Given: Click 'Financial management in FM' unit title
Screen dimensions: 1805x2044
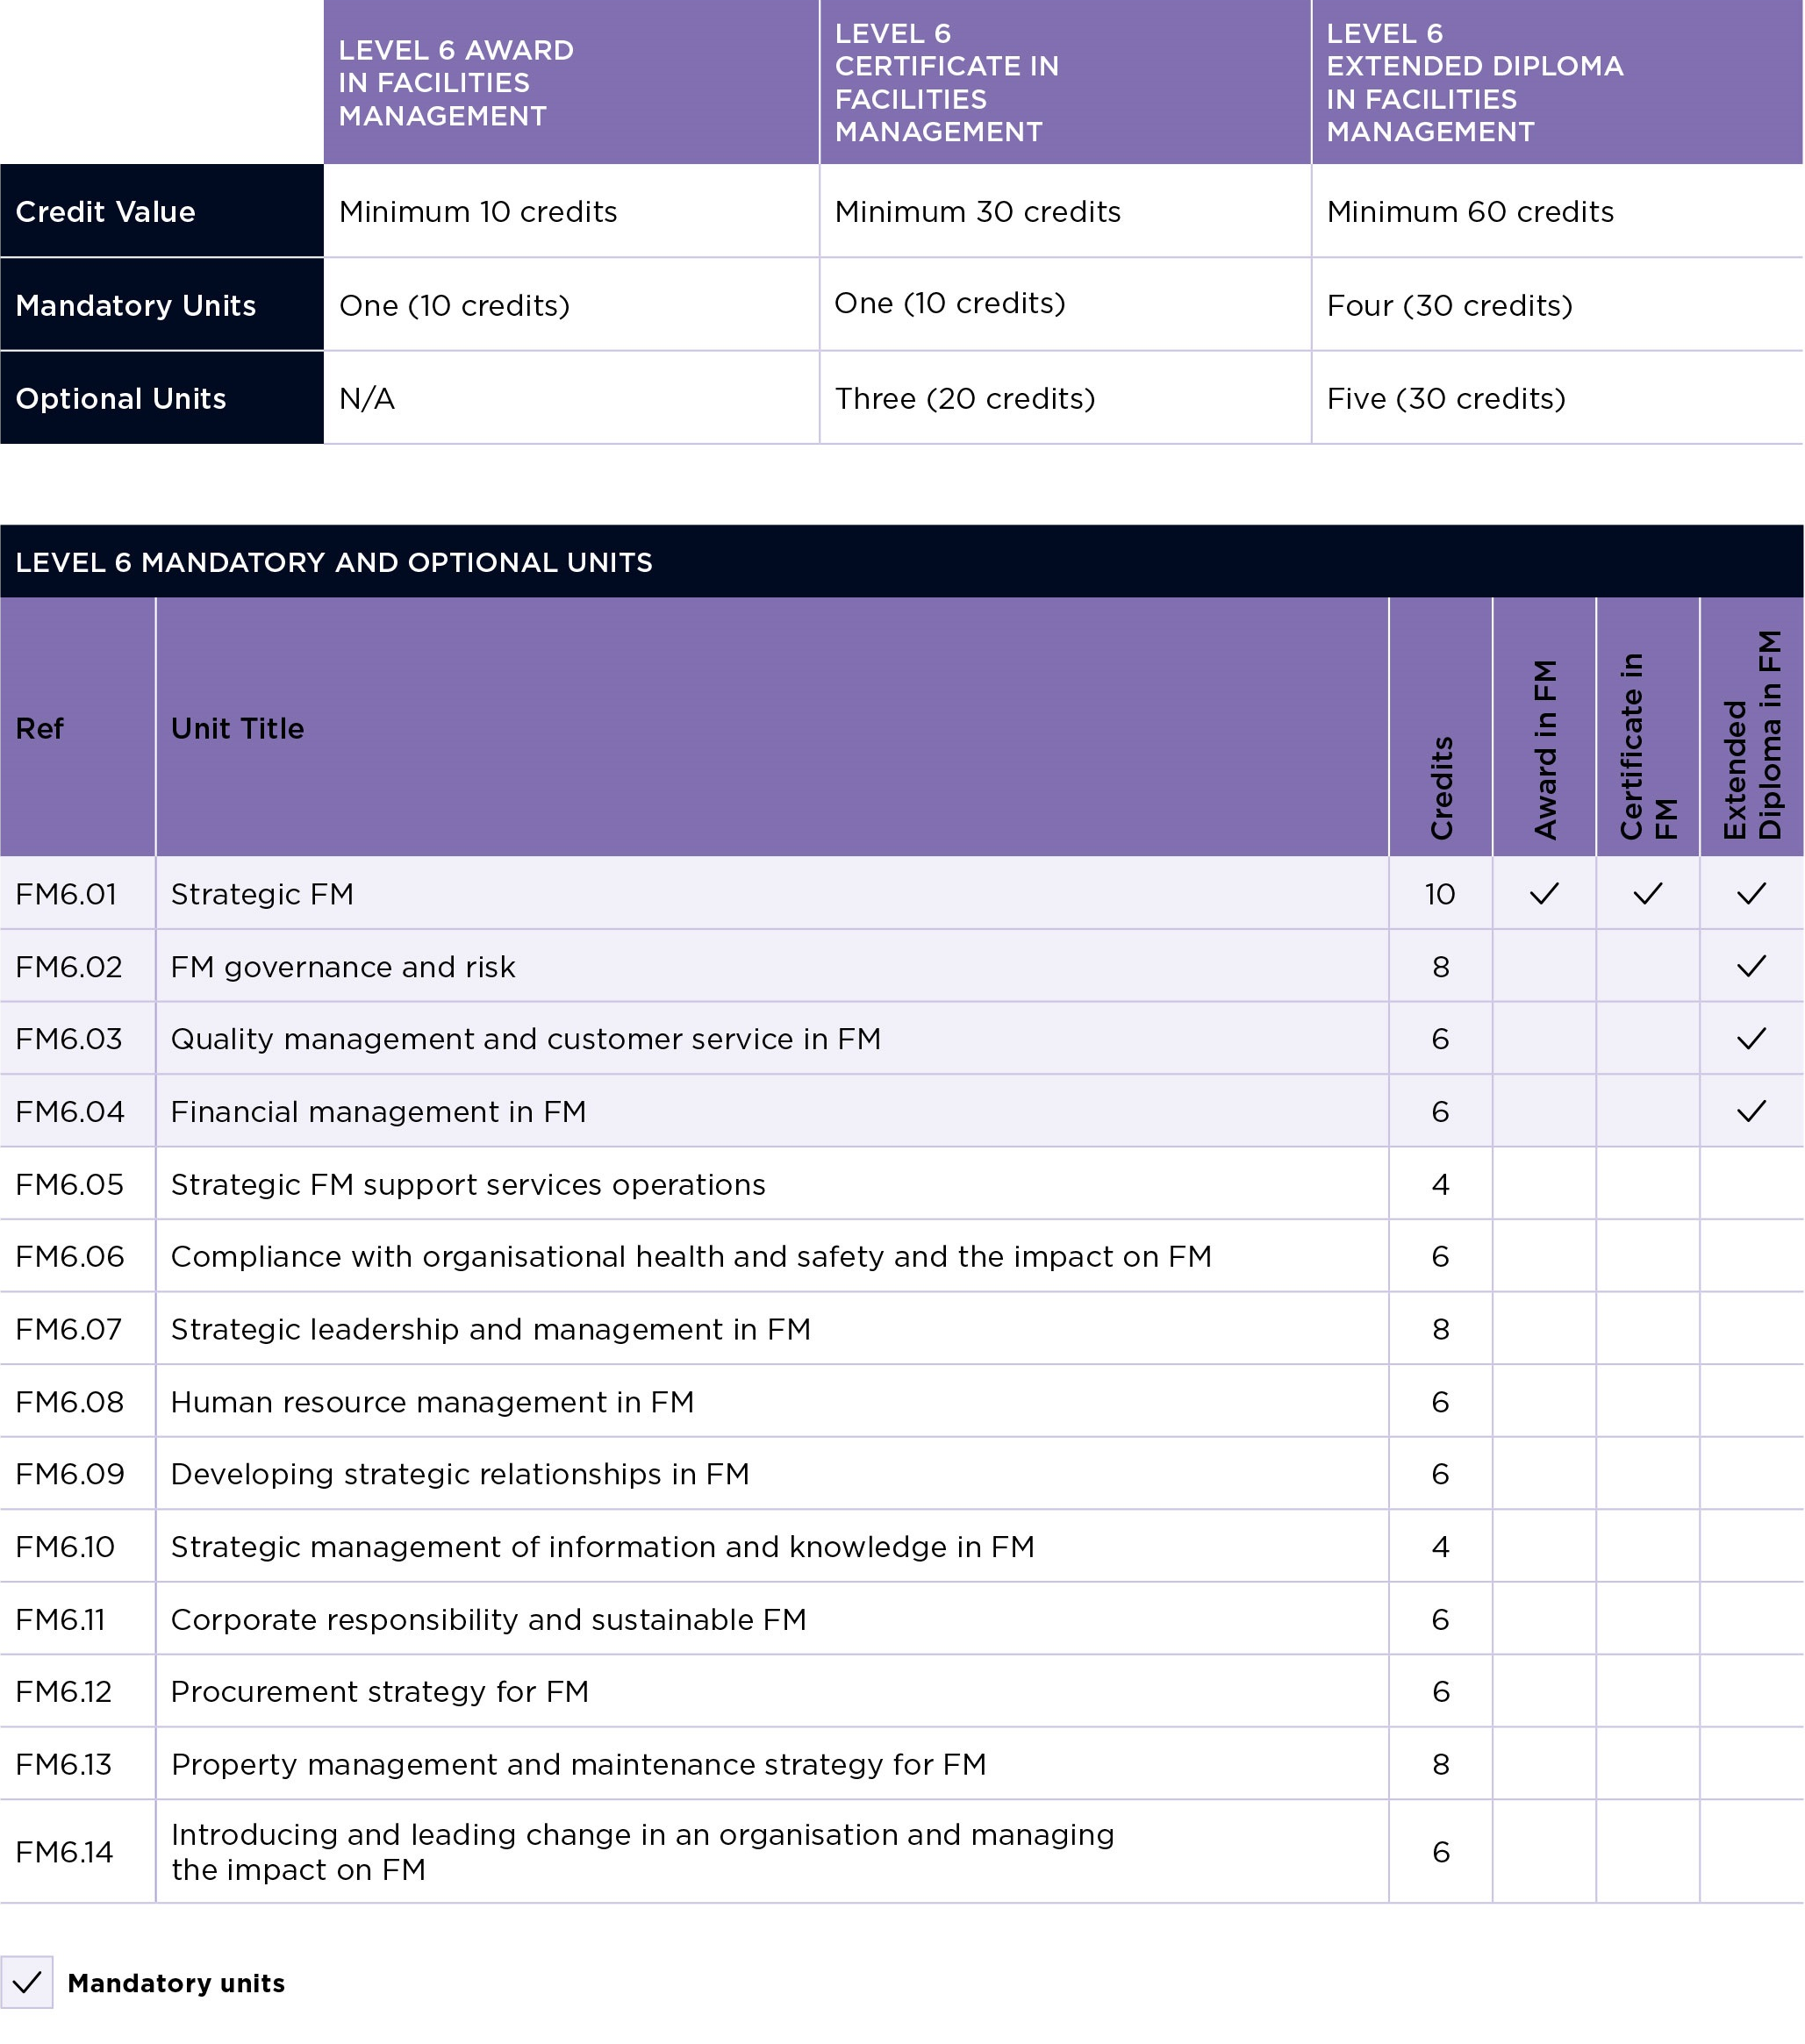Looking at the screenshot, I should (378, 1112).
